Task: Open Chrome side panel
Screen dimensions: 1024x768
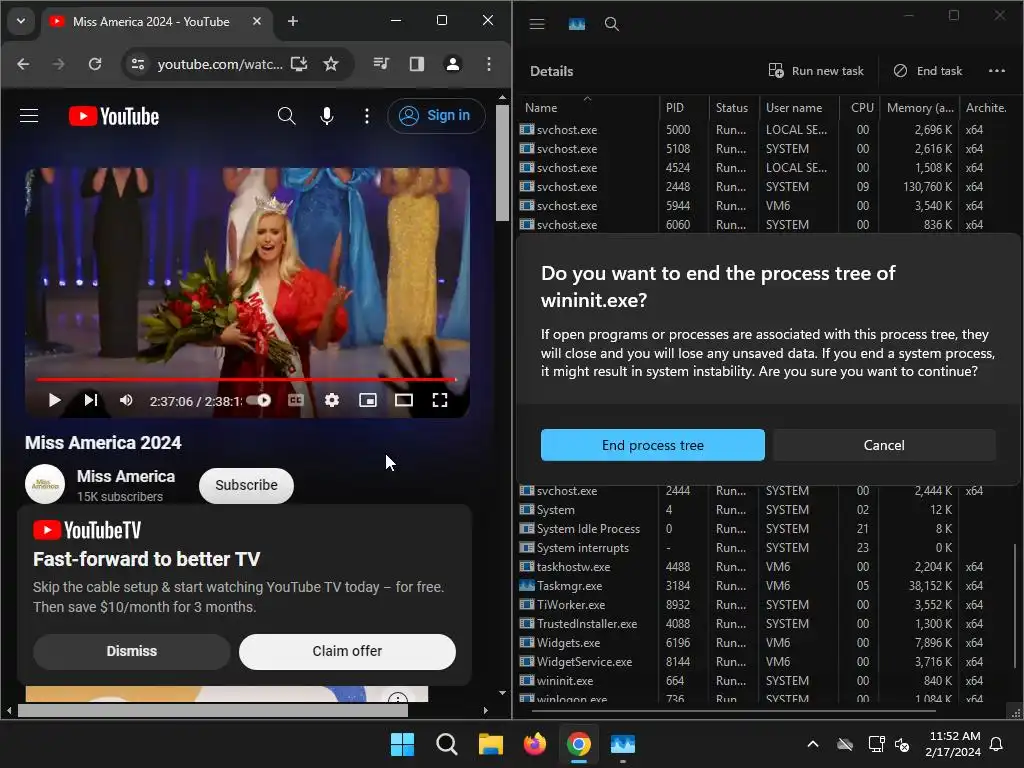Action: coord(417,64)
